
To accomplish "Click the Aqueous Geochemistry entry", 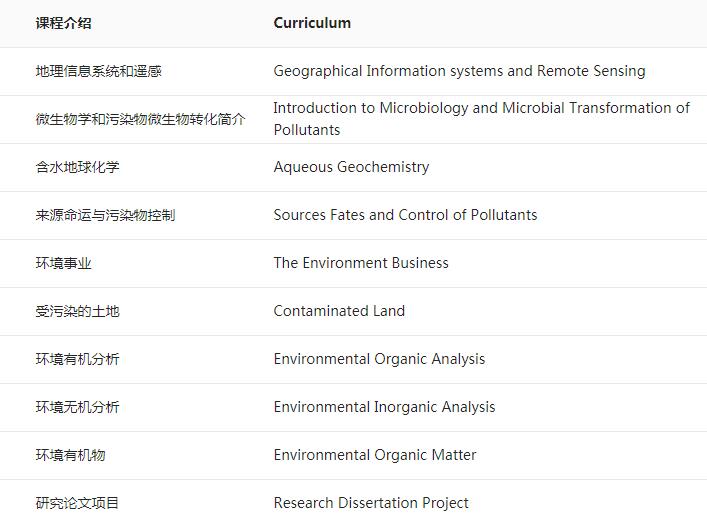I will coord(351,167).
